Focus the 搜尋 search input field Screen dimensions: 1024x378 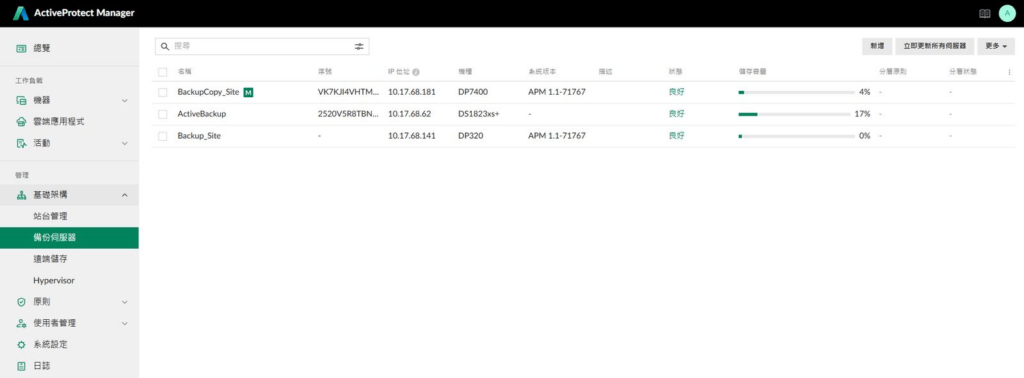[x=261, y=46]
